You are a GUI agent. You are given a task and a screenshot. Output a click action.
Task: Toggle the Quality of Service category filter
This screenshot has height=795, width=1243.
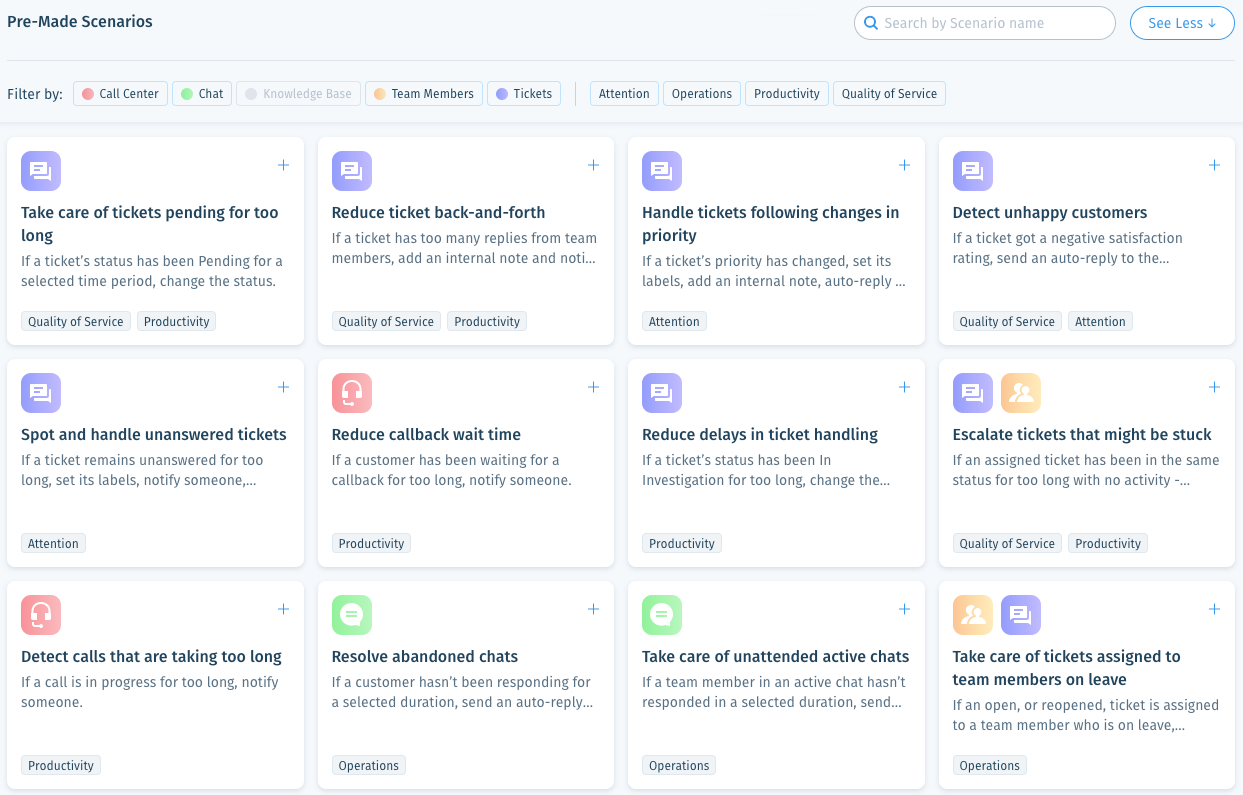pos(889,94)
